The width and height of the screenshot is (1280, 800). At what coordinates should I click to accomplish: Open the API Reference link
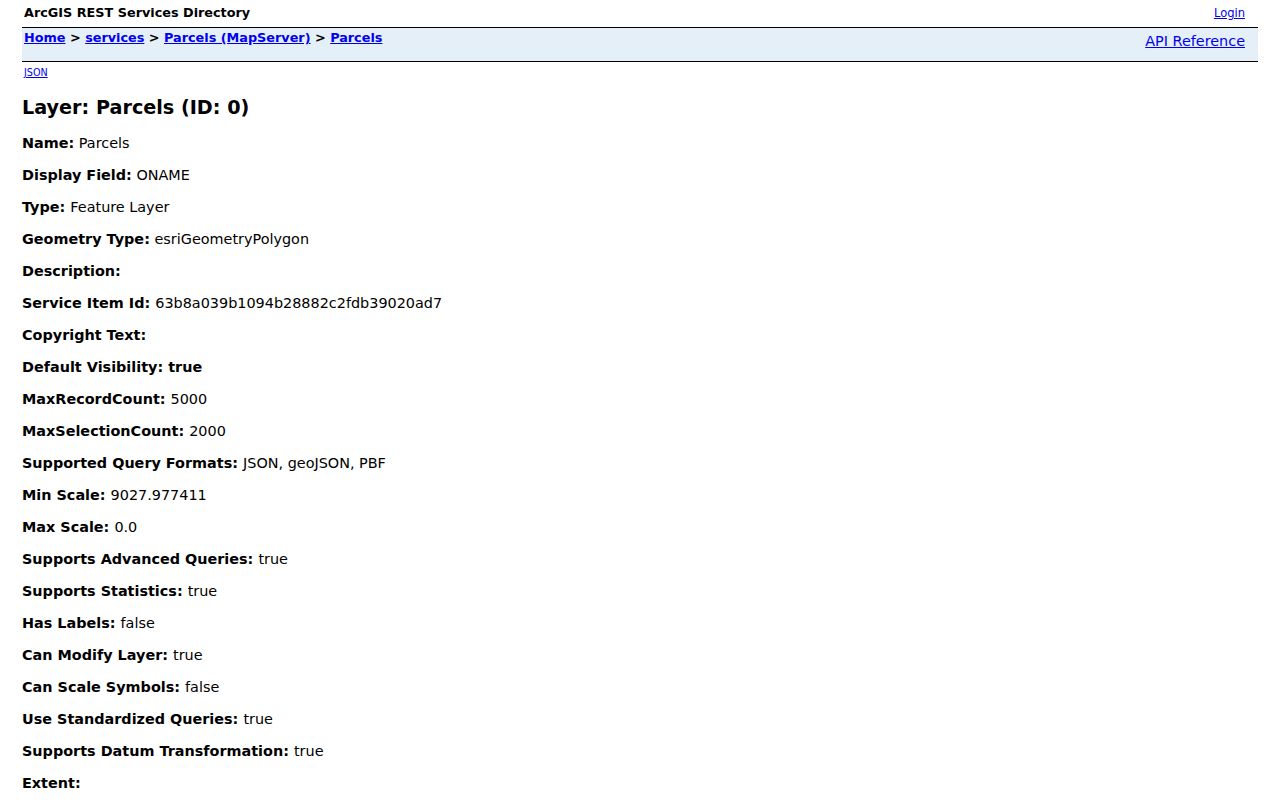pyautogui.click(x=1195, y=41)
